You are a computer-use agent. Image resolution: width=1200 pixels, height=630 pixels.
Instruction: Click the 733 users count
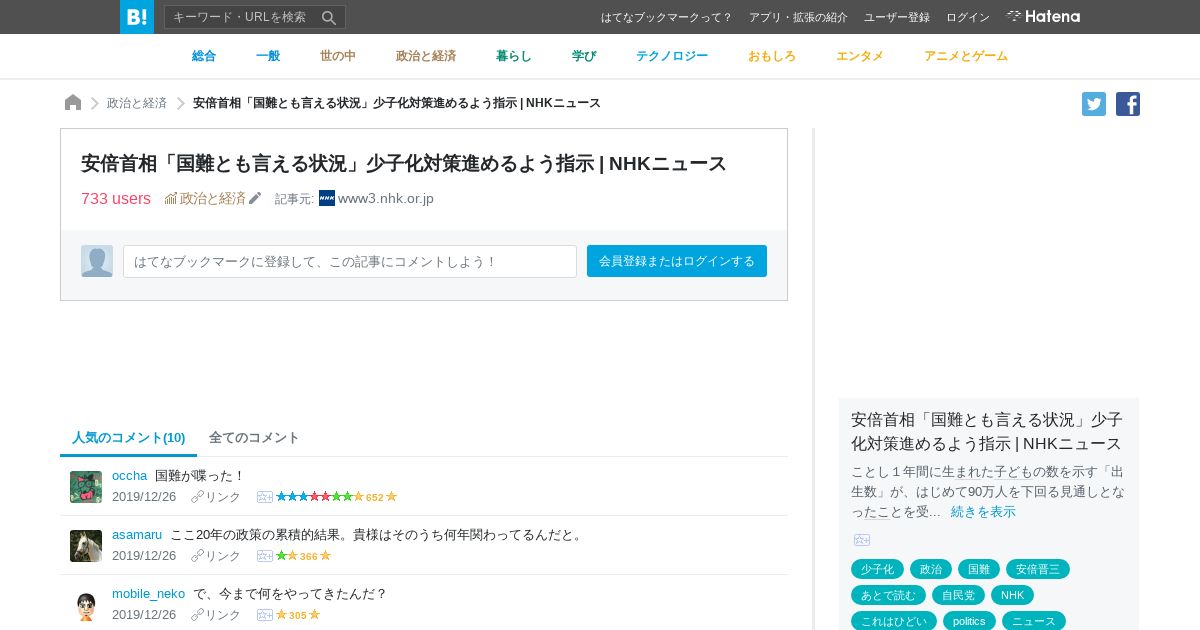point(116,198)
